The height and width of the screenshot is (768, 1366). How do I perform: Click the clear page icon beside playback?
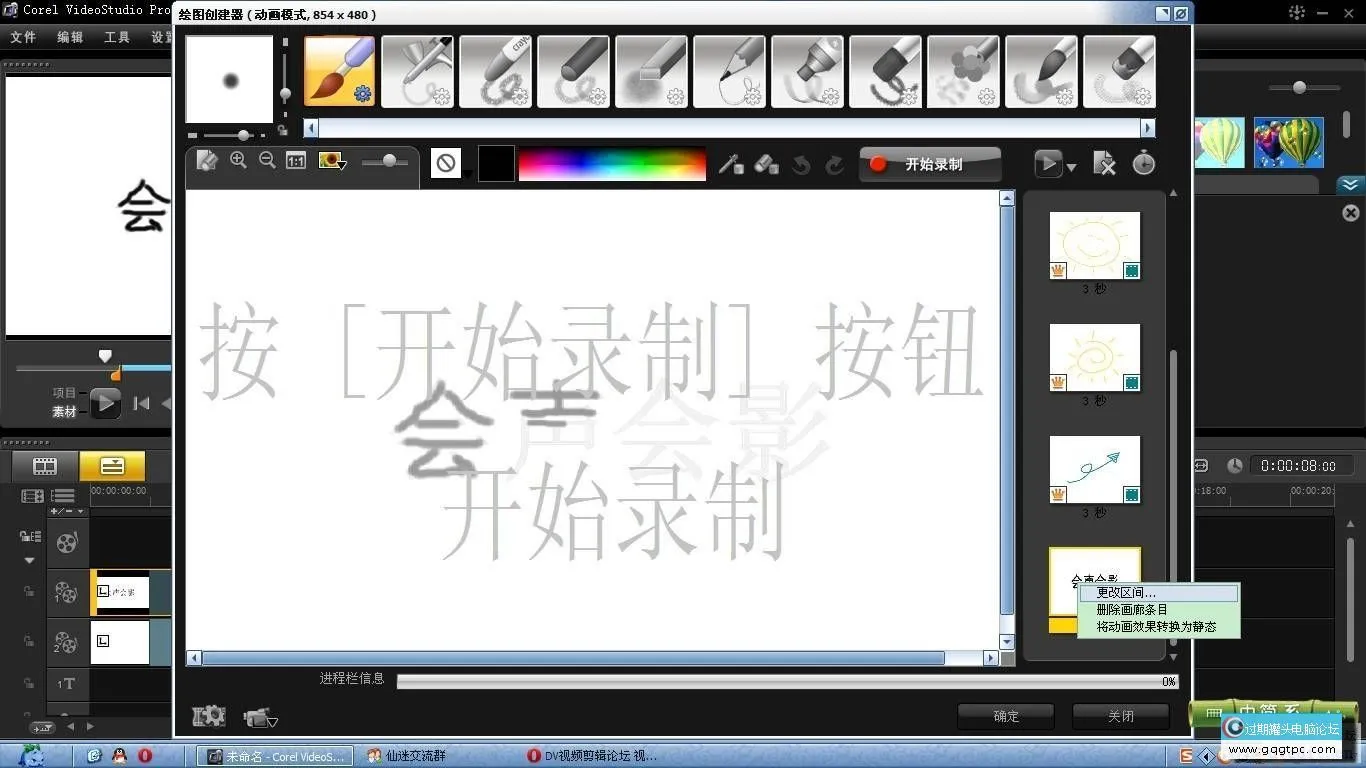(x=1104, y=163)
